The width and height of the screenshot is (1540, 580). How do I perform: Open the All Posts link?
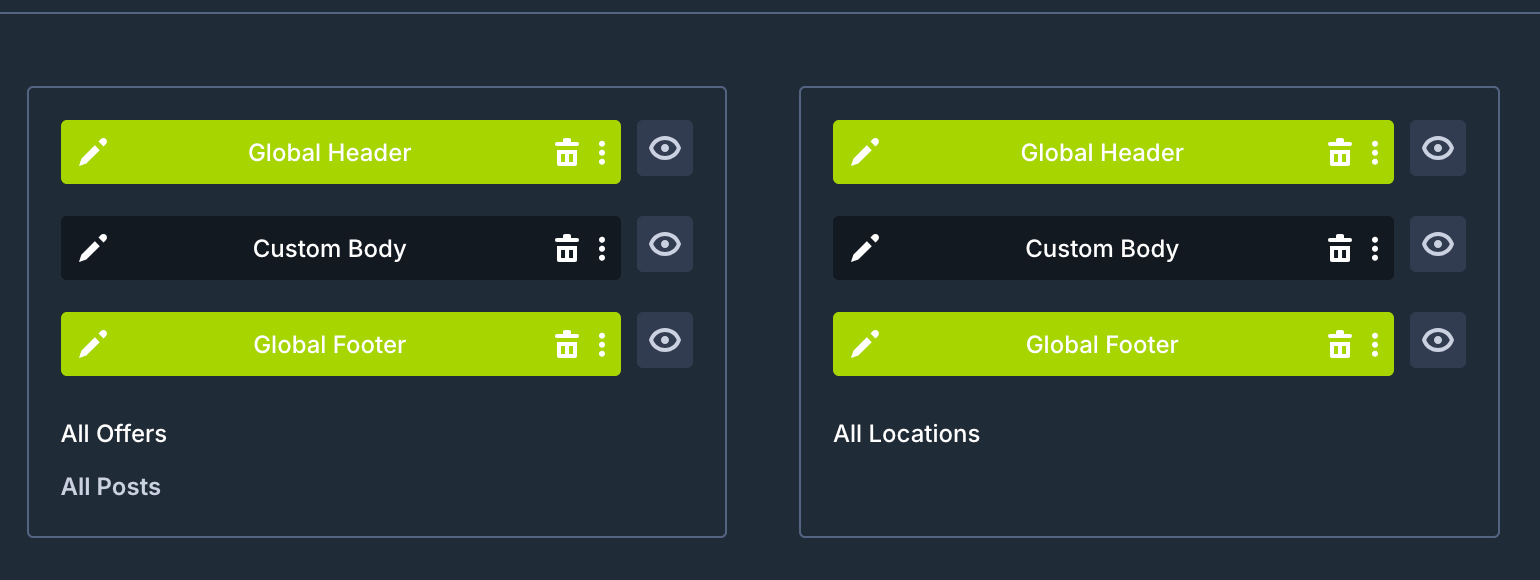click(111, 487)
